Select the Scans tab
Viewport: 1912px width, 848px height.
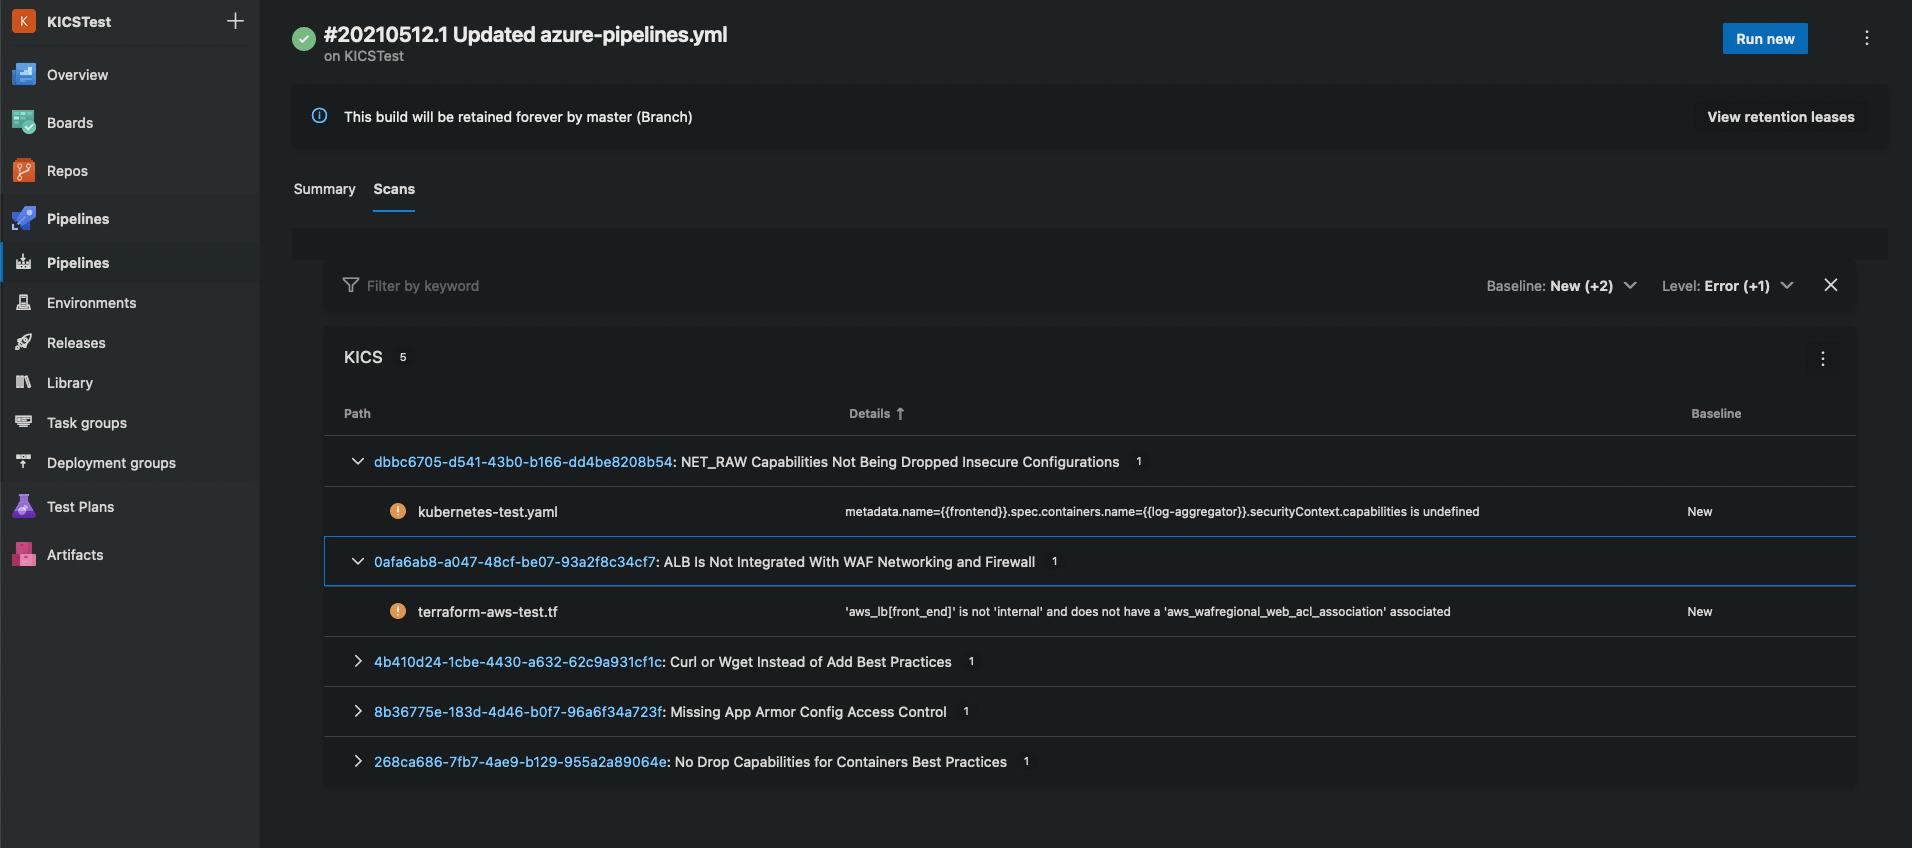(x=394, y=189)
